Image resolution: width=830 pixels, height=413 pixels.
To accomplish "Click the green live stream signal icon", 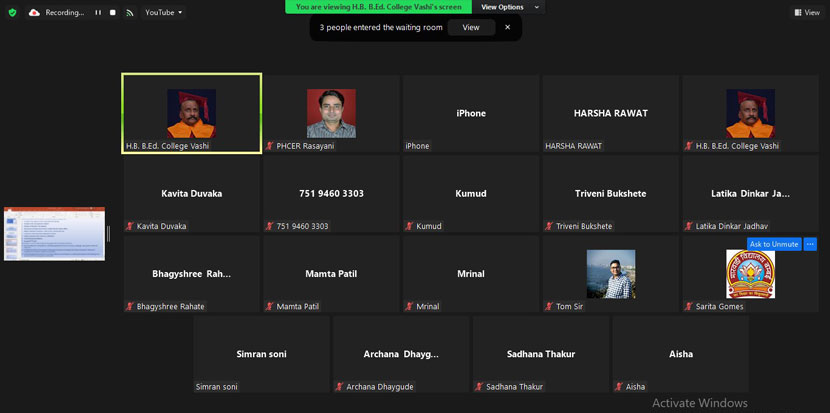I will 130,12.
